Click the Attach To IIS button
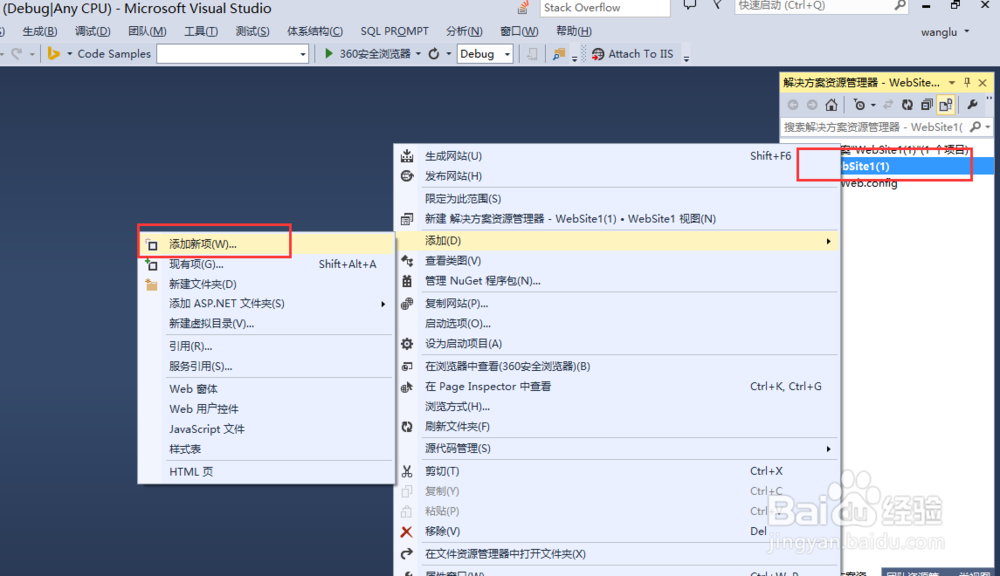Screen dimensions: 1000x576 coord(632,54)
